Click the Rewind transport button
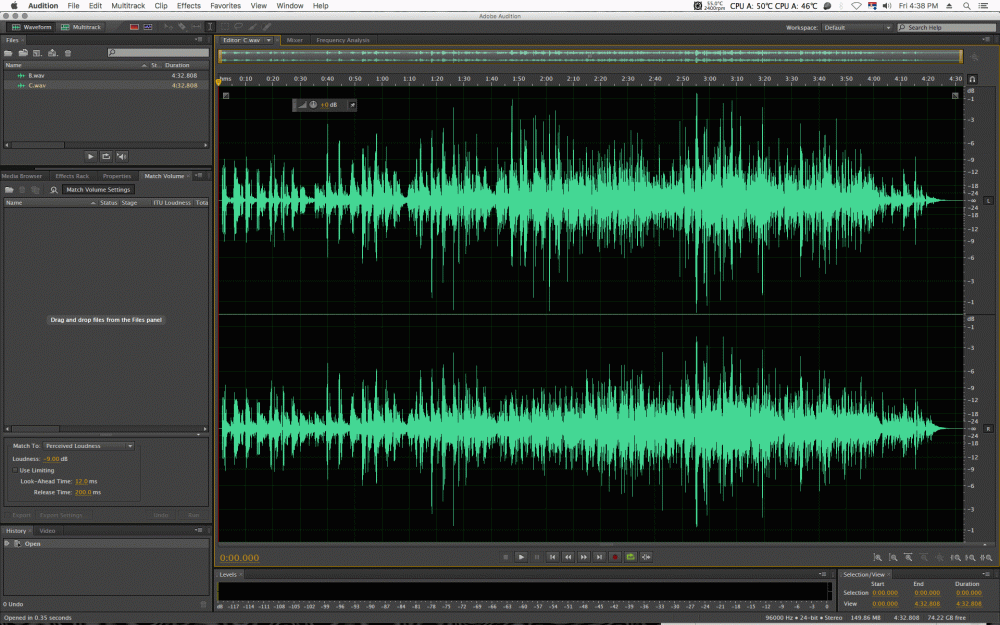Image resolution: width=1000 pixels, height=625 pixels. [568, 557]
